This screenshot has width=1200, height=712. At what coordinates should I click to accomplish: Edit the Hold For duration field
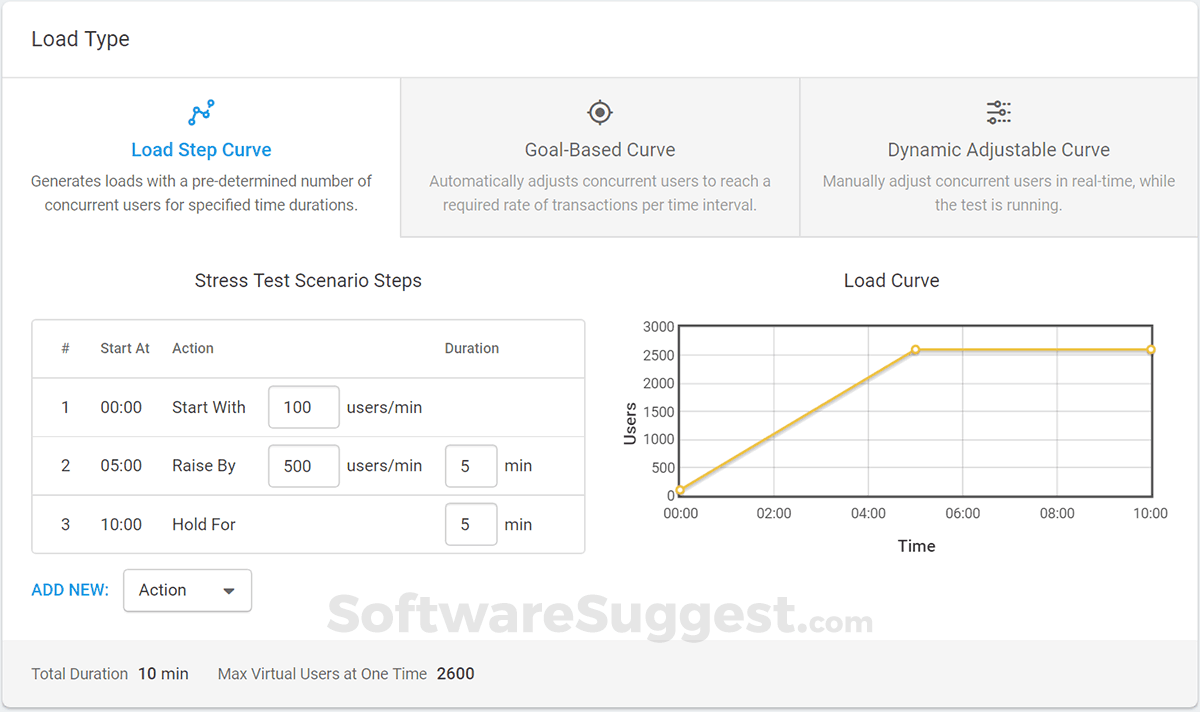(x=471, y=524)
